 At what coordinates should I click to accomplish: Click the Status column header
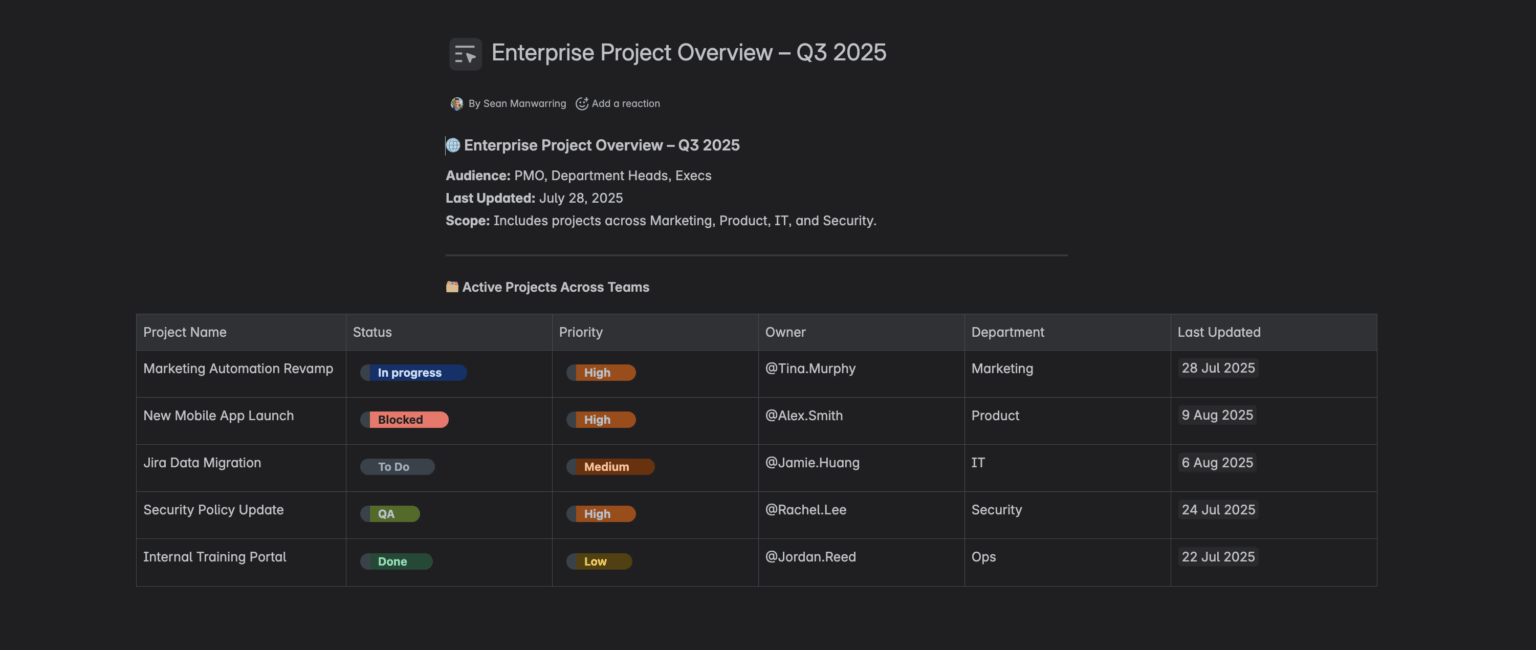pos(372,332)
